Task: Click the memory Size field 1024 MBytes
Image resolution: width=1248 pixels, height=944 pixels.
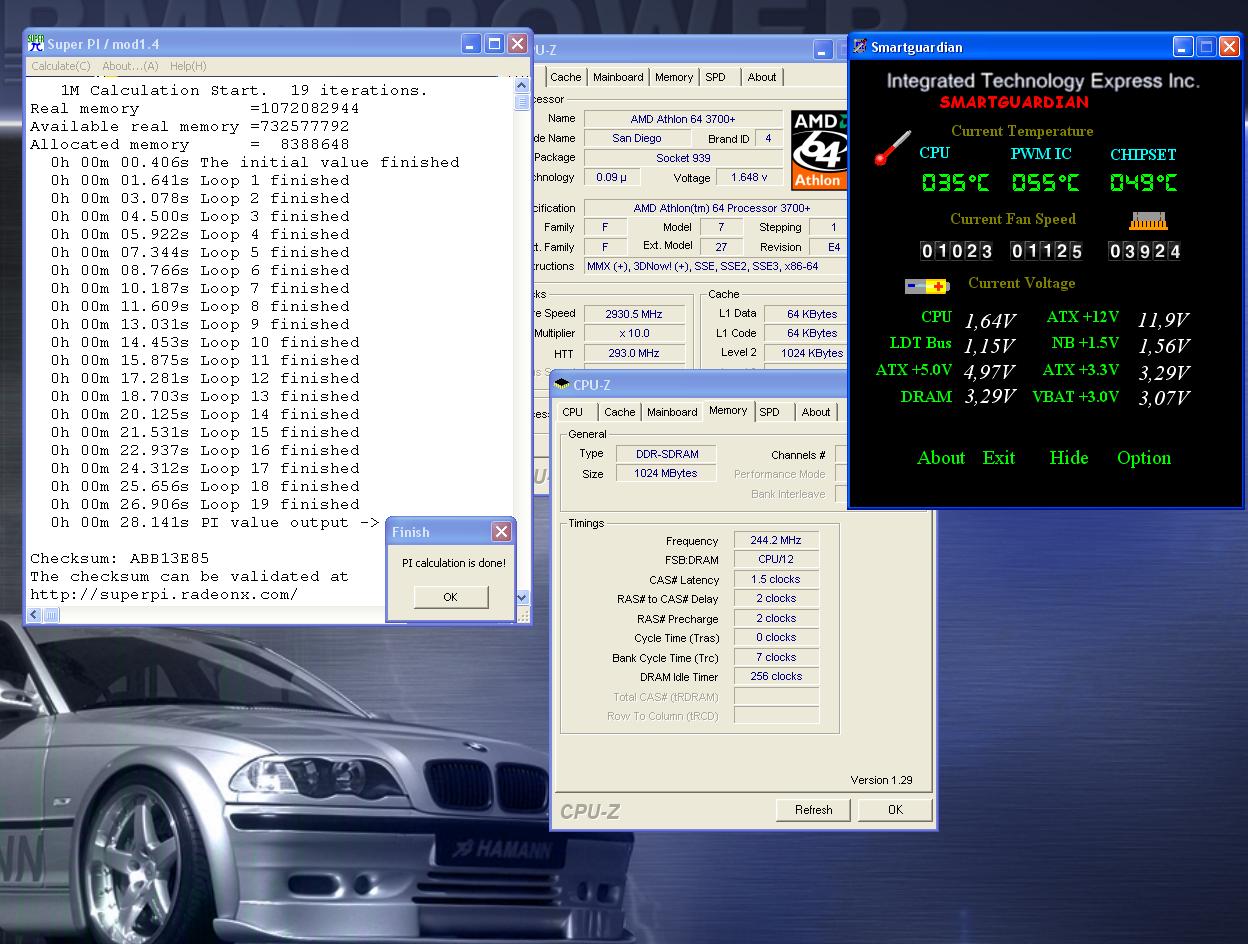Action: (667, 473)
